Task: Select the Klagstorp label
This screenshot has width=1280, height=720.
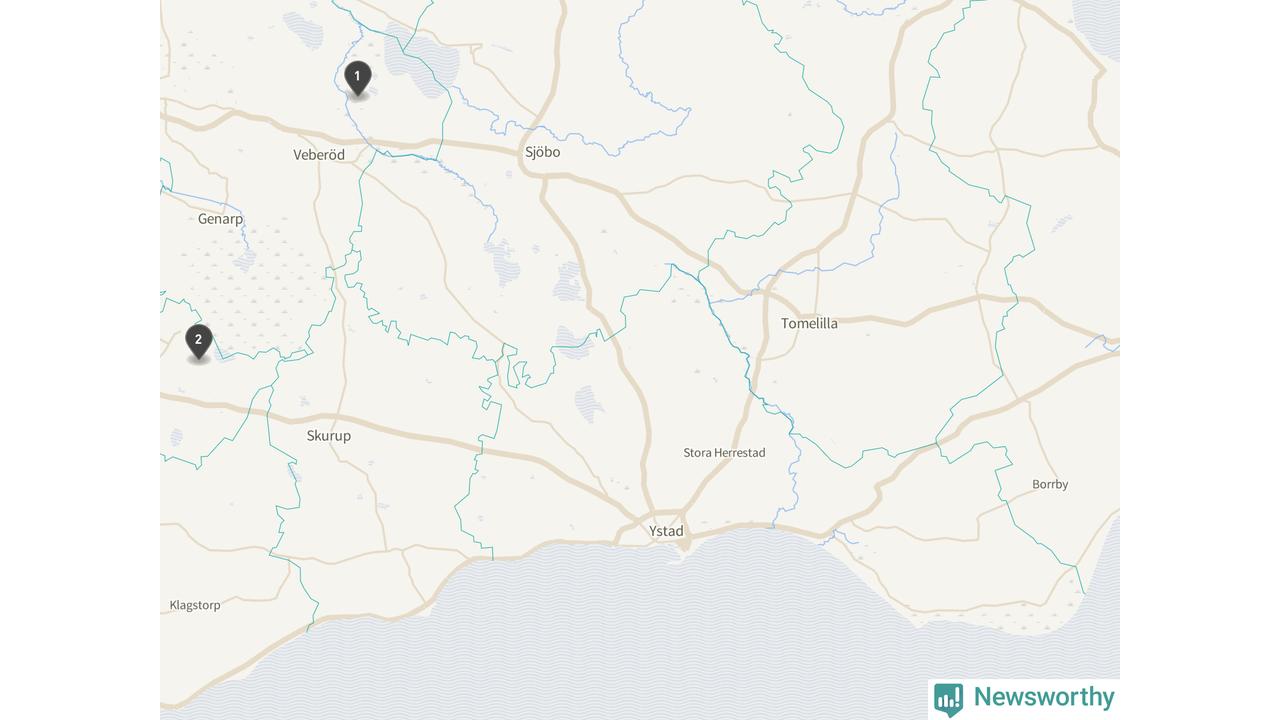Action: click(195, 605)
